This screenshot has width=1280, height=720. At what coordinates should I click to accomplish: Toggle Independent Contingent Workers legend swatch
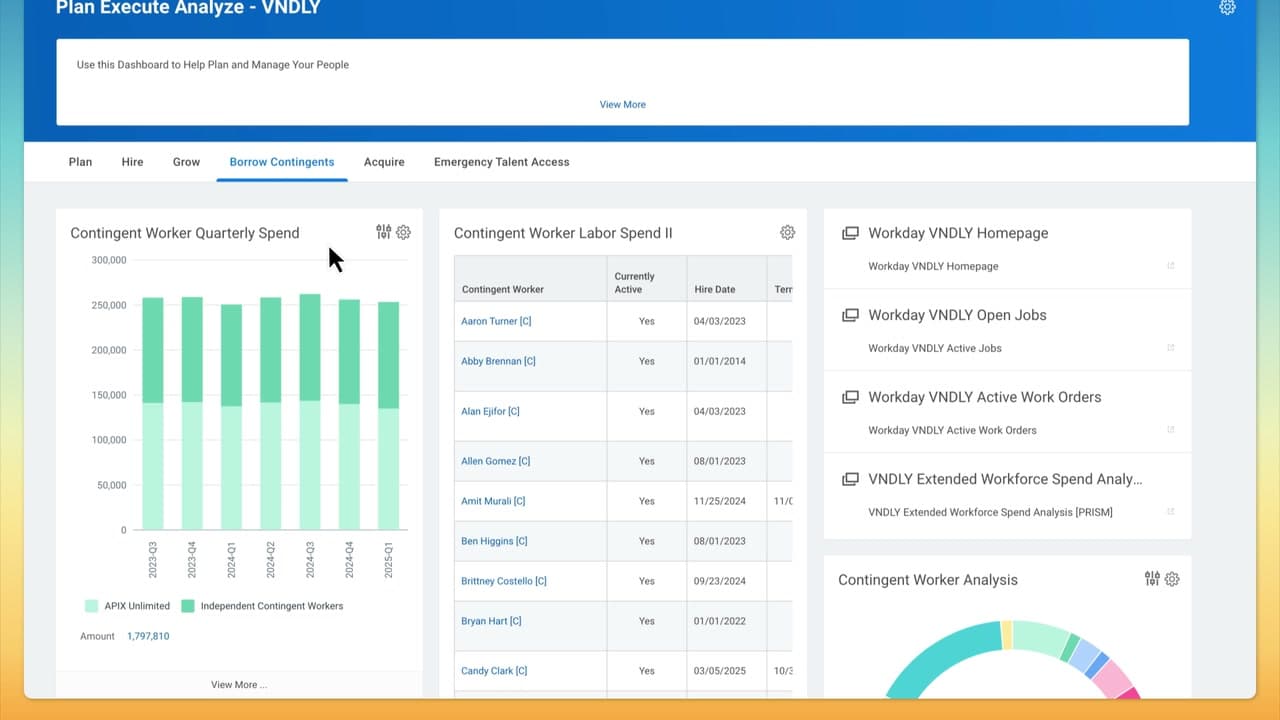(x=188, y=606)
